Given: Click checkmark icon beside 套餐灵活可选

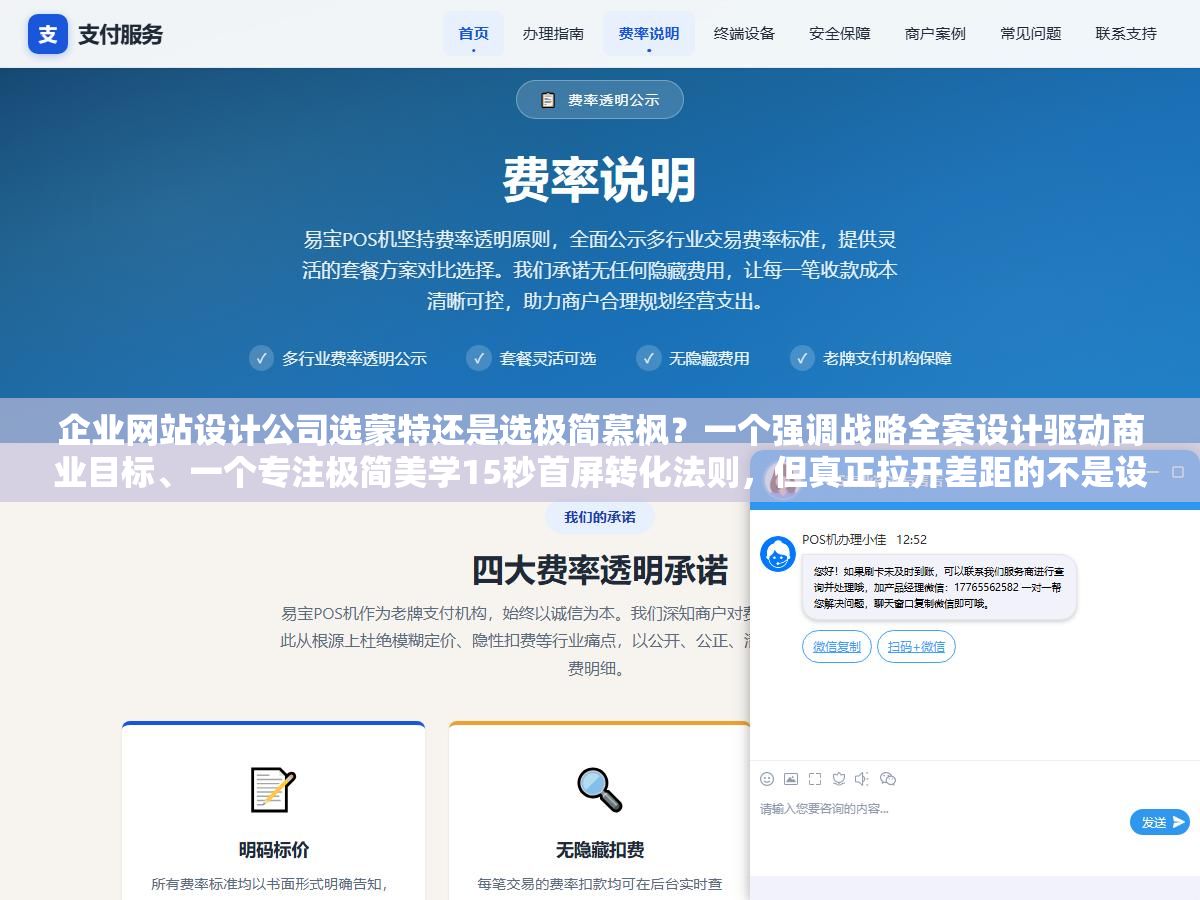Looking at the screenshot, I should click(479, 358).
